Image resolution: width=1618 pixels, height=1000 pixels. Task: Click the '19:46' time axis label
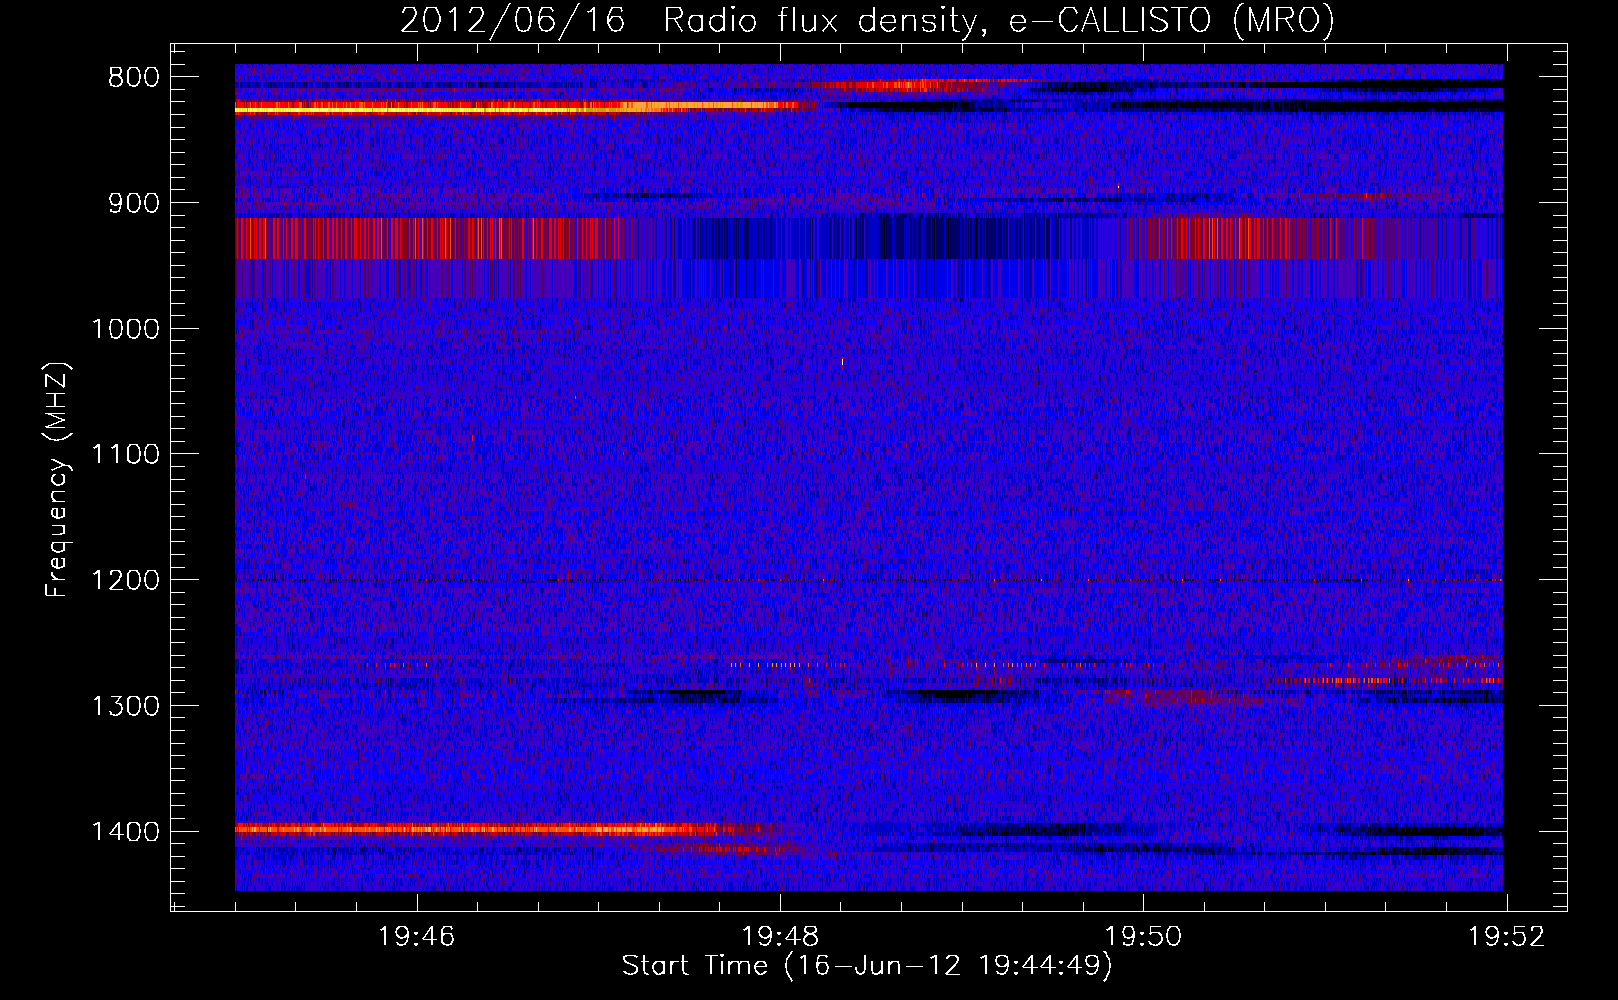(x=417, y=937)
